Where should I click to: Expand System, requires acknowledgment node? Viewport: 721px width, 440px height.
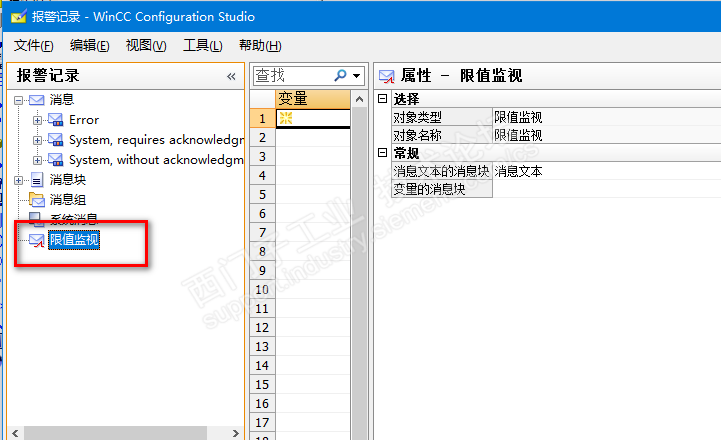38,140
